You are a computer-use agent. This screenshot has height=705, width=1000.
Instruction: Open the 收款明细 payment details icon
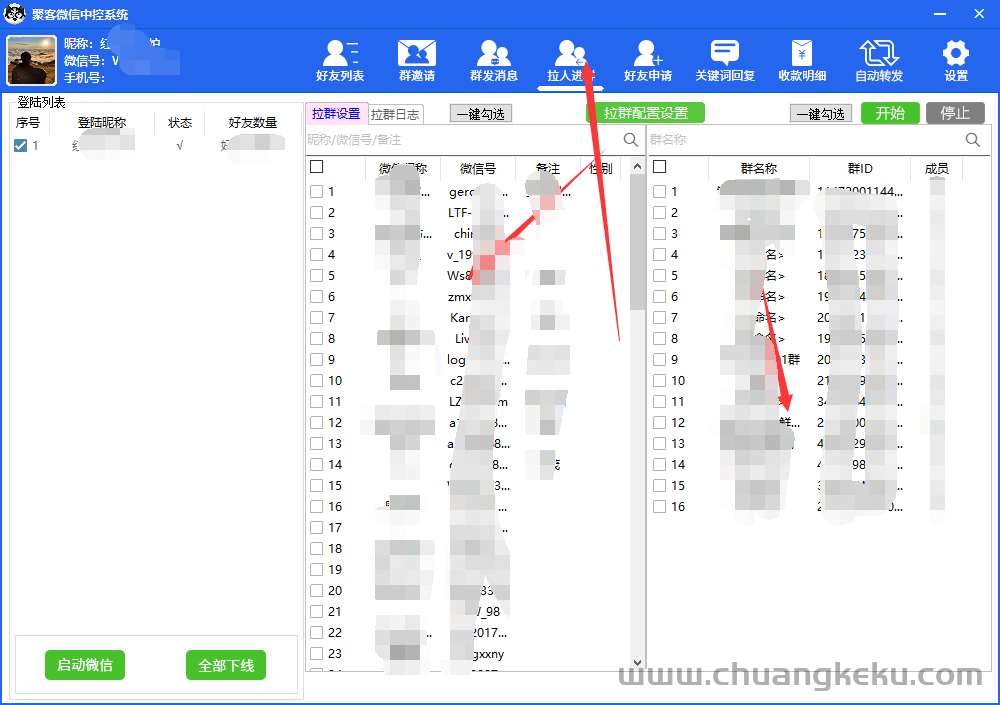pos(802,61)
